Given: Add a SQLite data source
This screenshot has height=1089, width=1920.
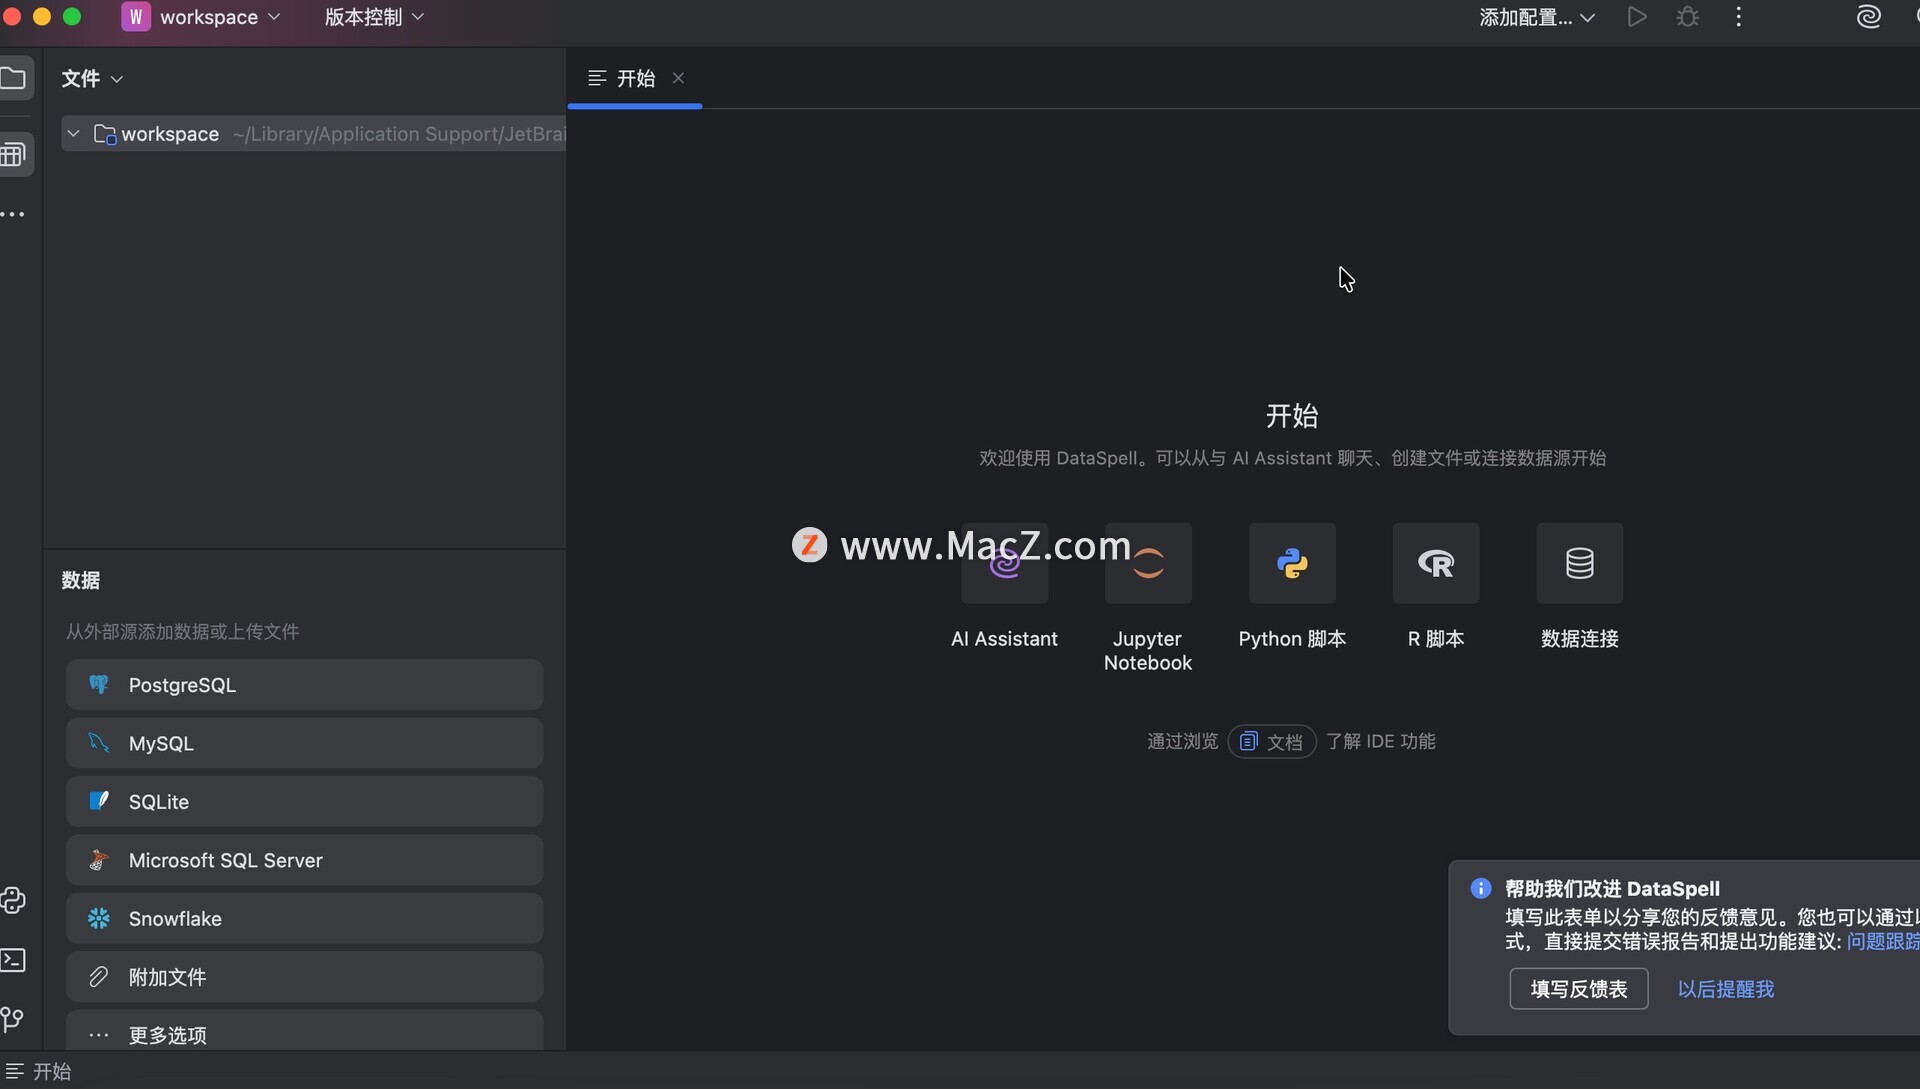Looking at the screenshot, I should [x=305, y=802].
